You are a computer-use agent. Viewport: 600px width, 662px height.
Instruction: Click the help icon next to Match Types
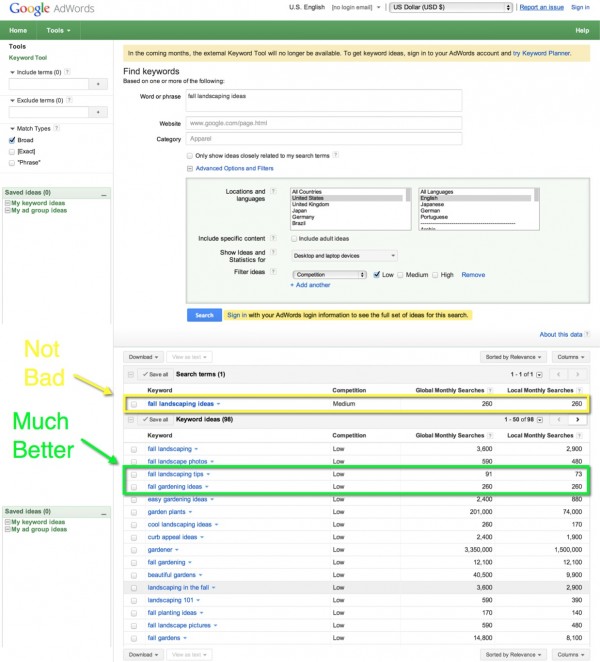click(x=57, y=128)
